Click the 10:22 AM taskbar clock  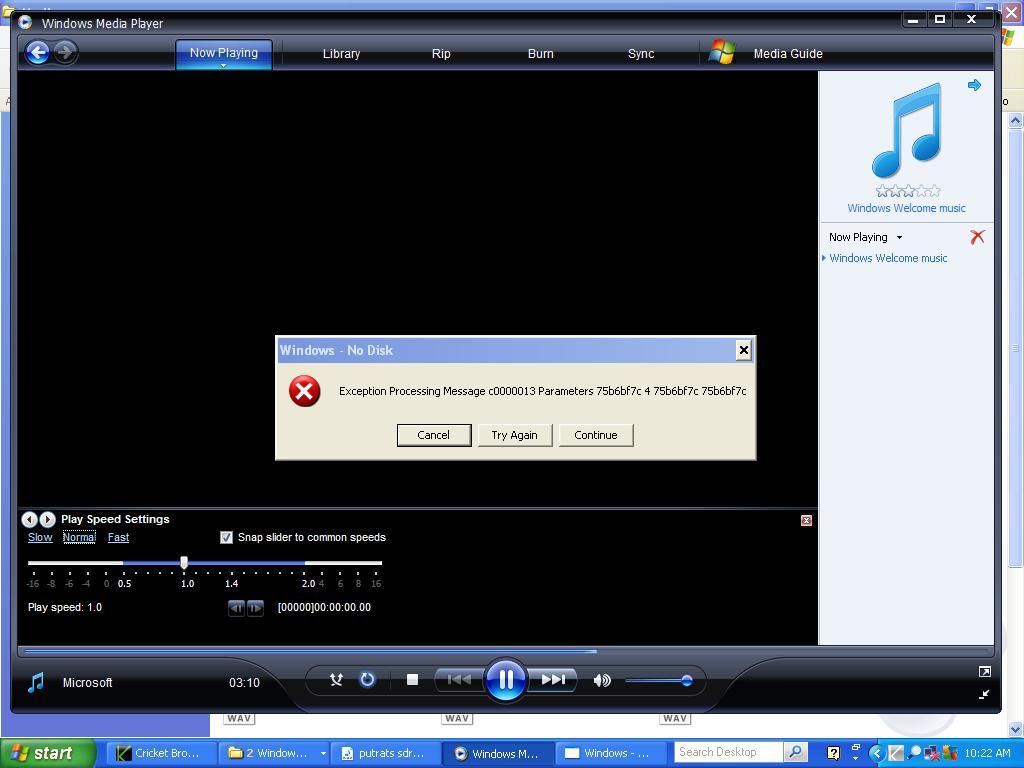point(987,753)
